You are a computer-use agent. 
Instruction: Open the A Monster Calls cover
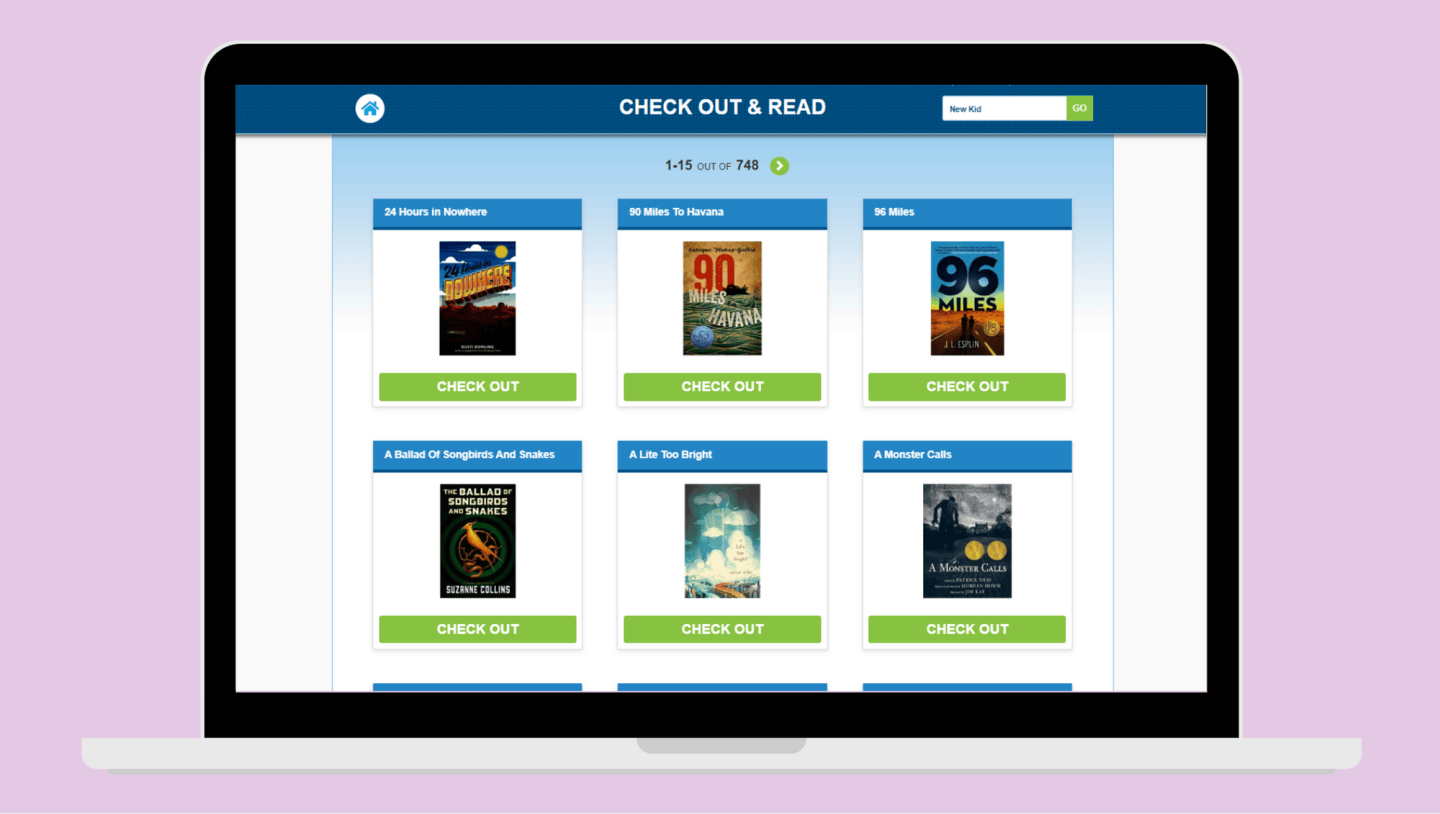click(967, 541)
